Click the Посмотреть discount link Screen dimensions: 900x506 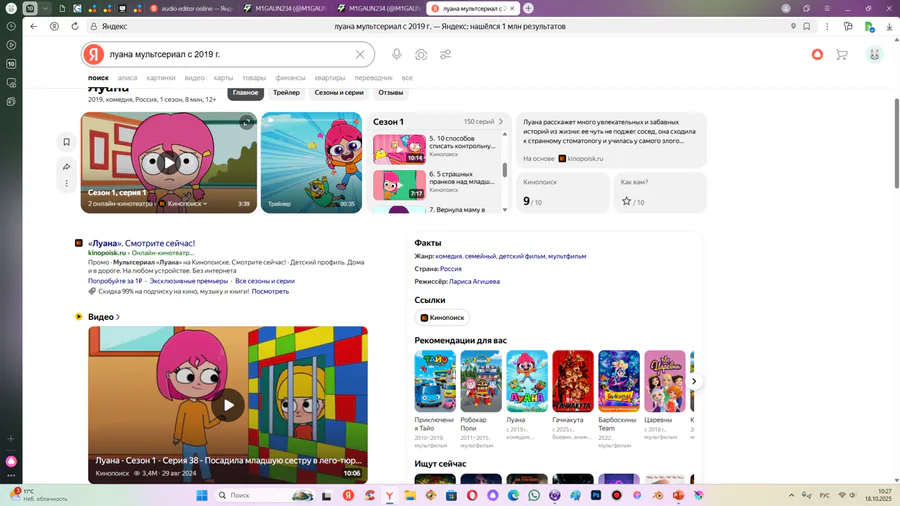[x=270, y=291]
